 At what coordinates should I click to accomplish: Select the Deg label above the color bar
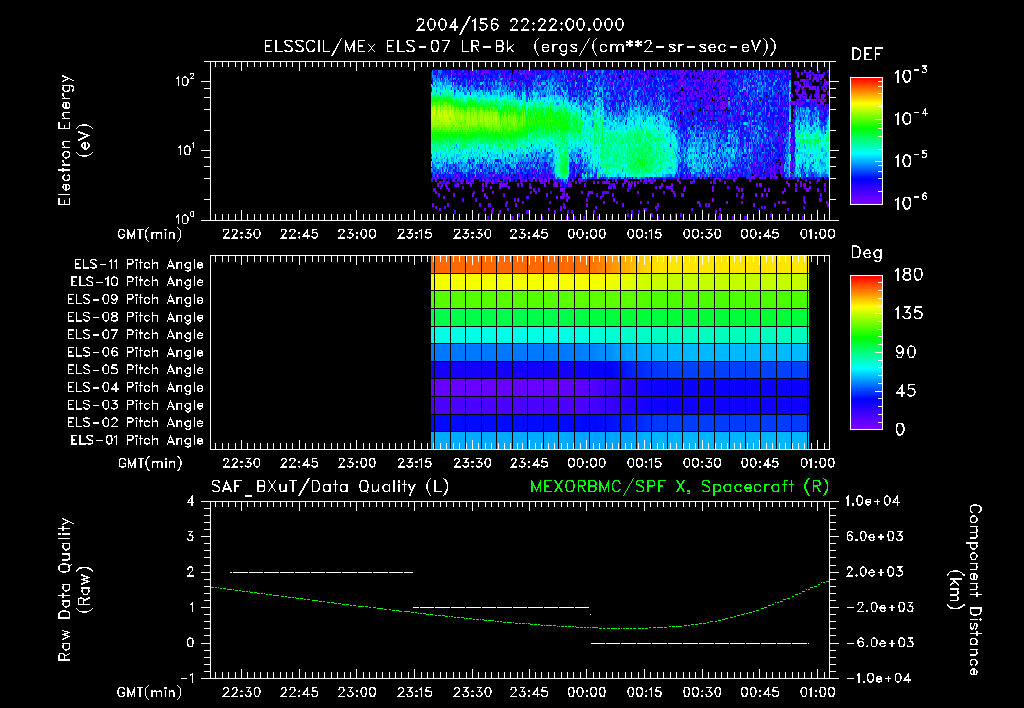[x=866, y=253]
